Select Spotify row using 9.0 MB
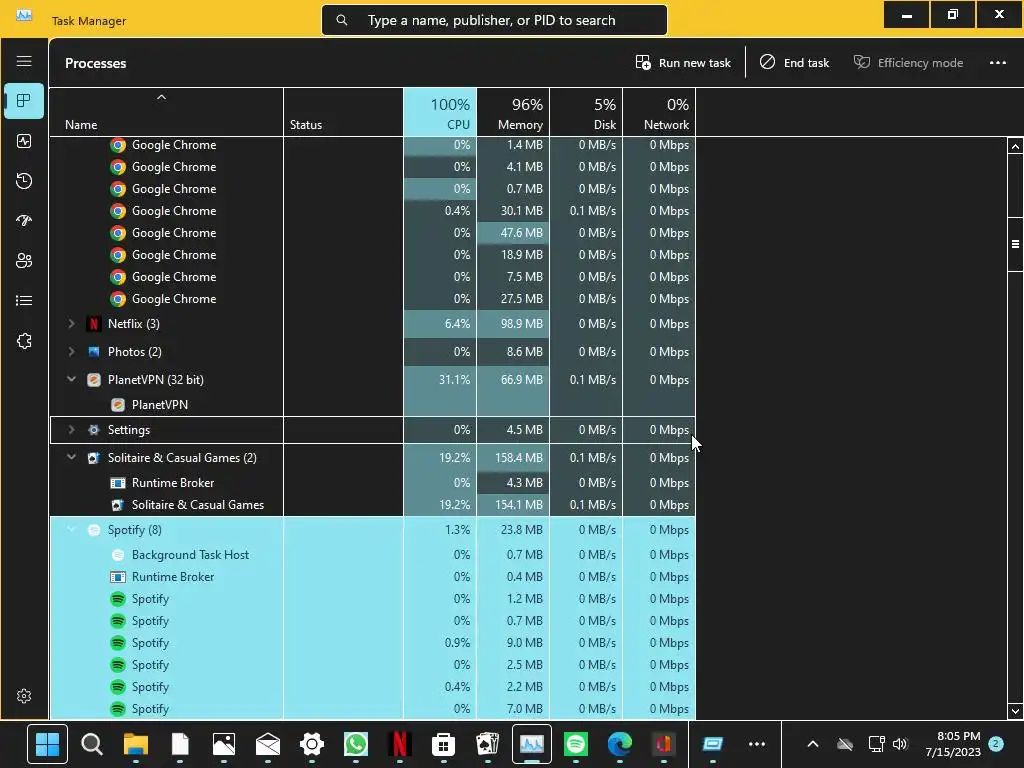 [x=372, y=643]
